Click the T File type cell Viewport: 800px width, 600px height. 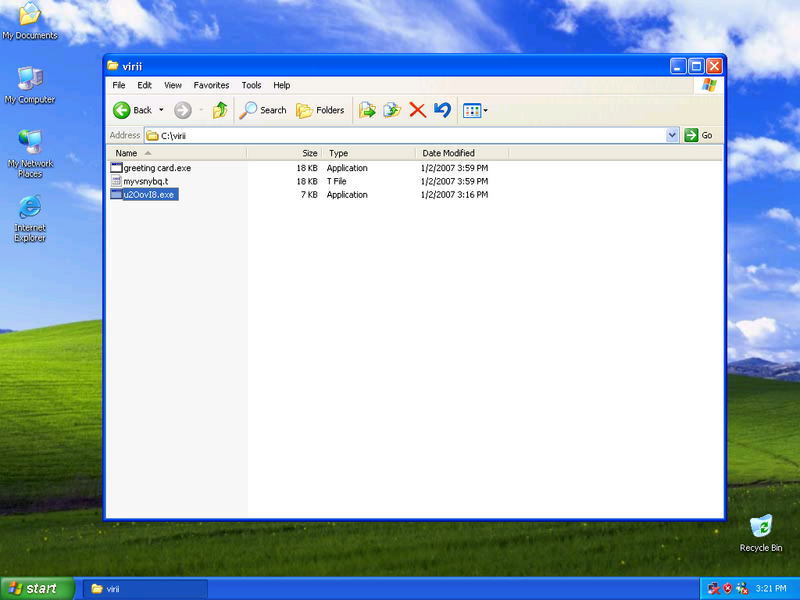337,181
